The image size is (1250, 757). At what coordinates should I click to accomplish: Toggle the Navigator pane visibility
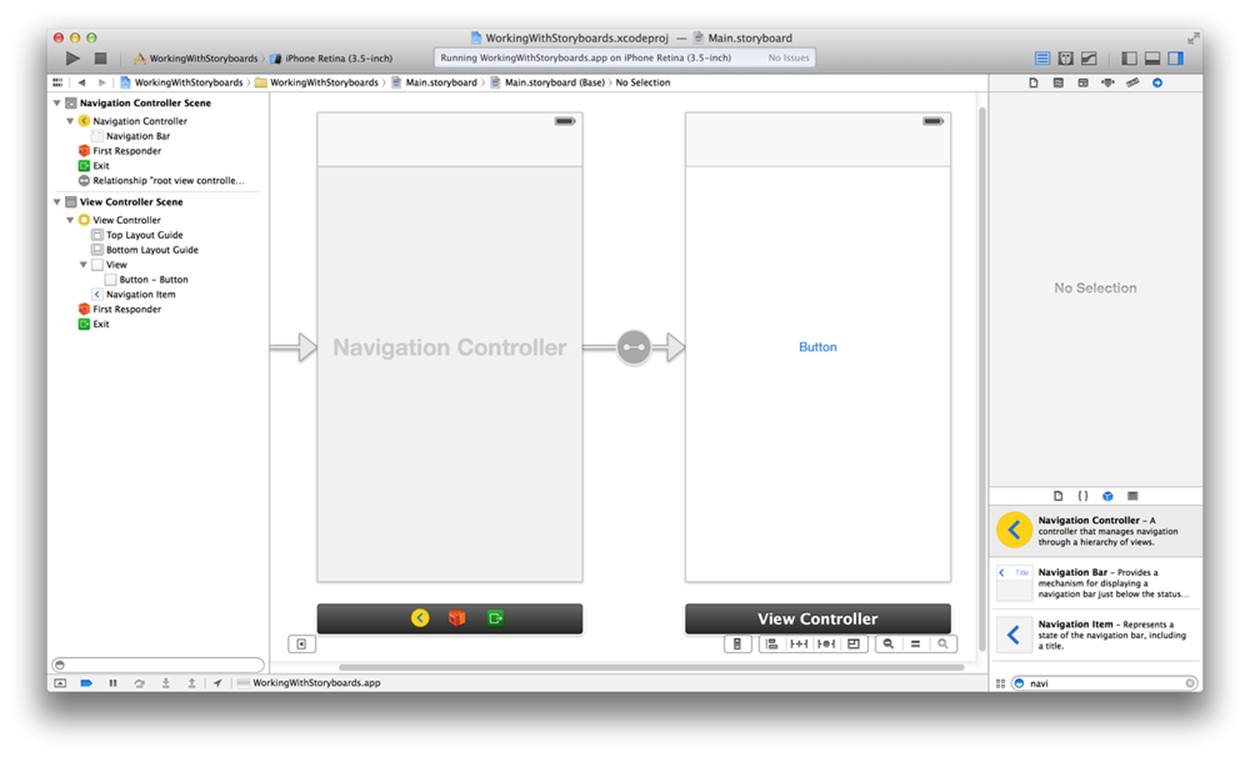(1130, 59)
